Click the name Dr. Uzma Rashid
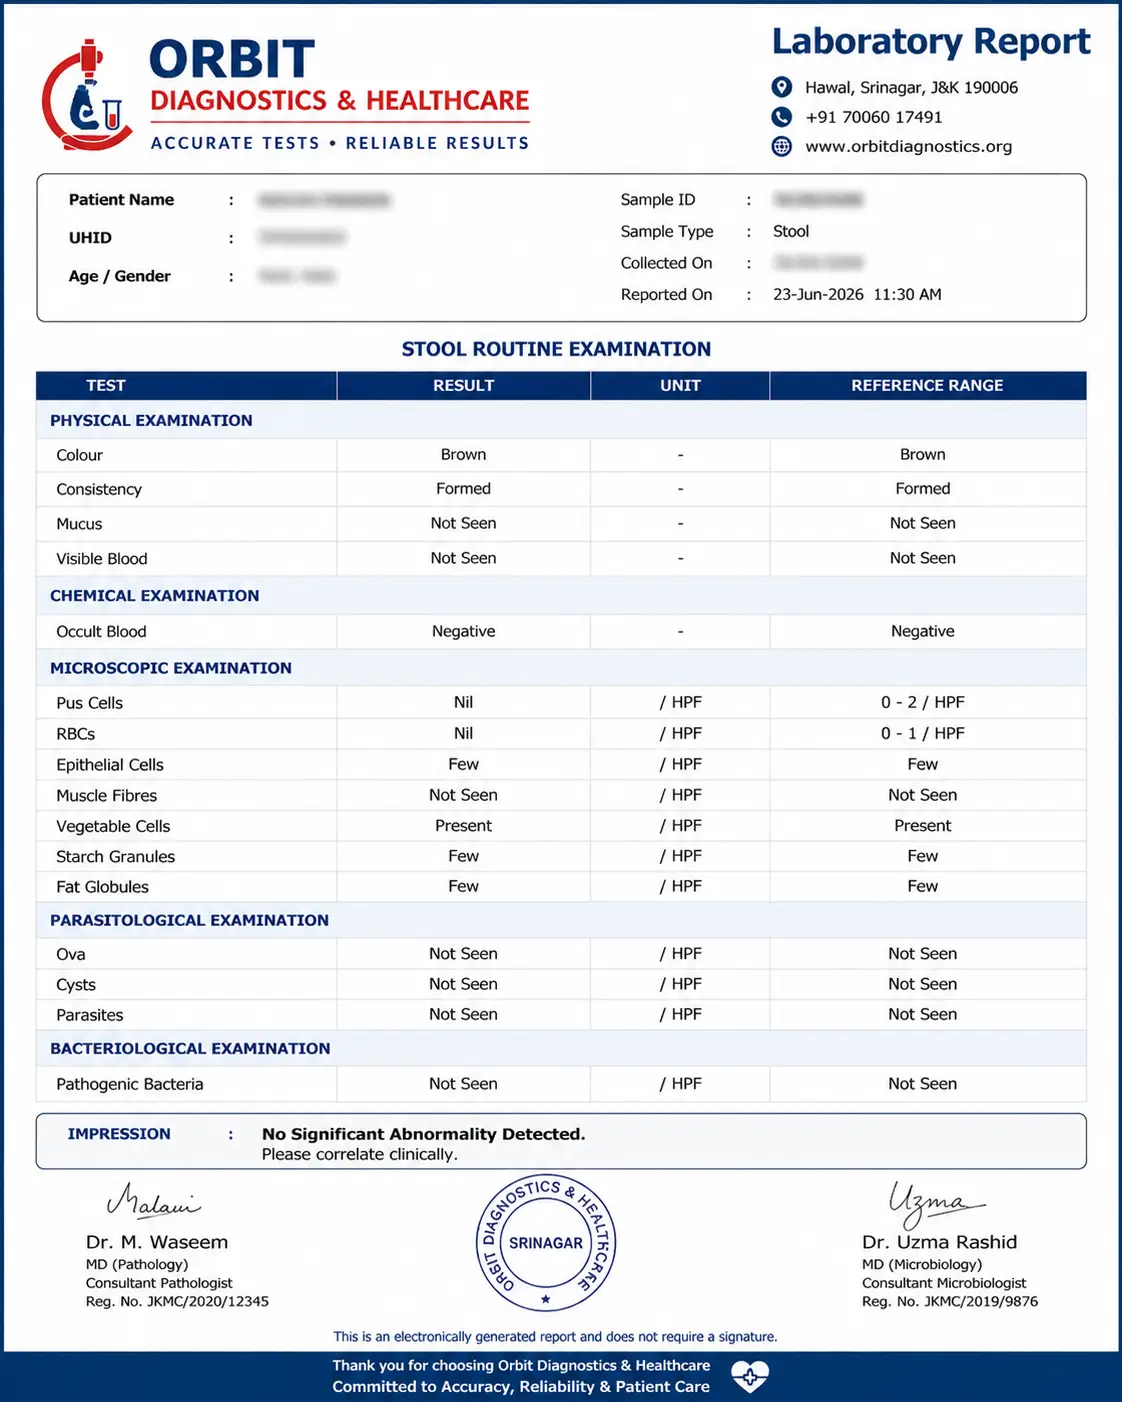The height and width of the screenshot is (1402, 1122). pyautogui.click(x=939, y=1242)
